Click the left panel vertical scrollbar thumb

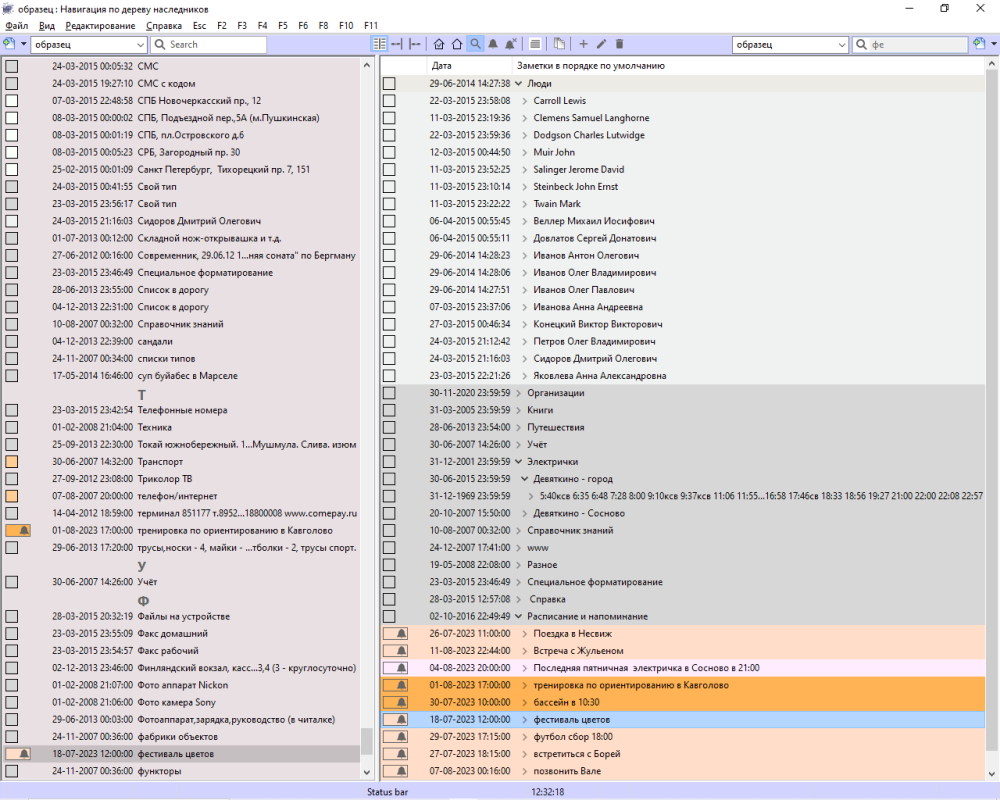pyautogui.click(x=367, y=741)
